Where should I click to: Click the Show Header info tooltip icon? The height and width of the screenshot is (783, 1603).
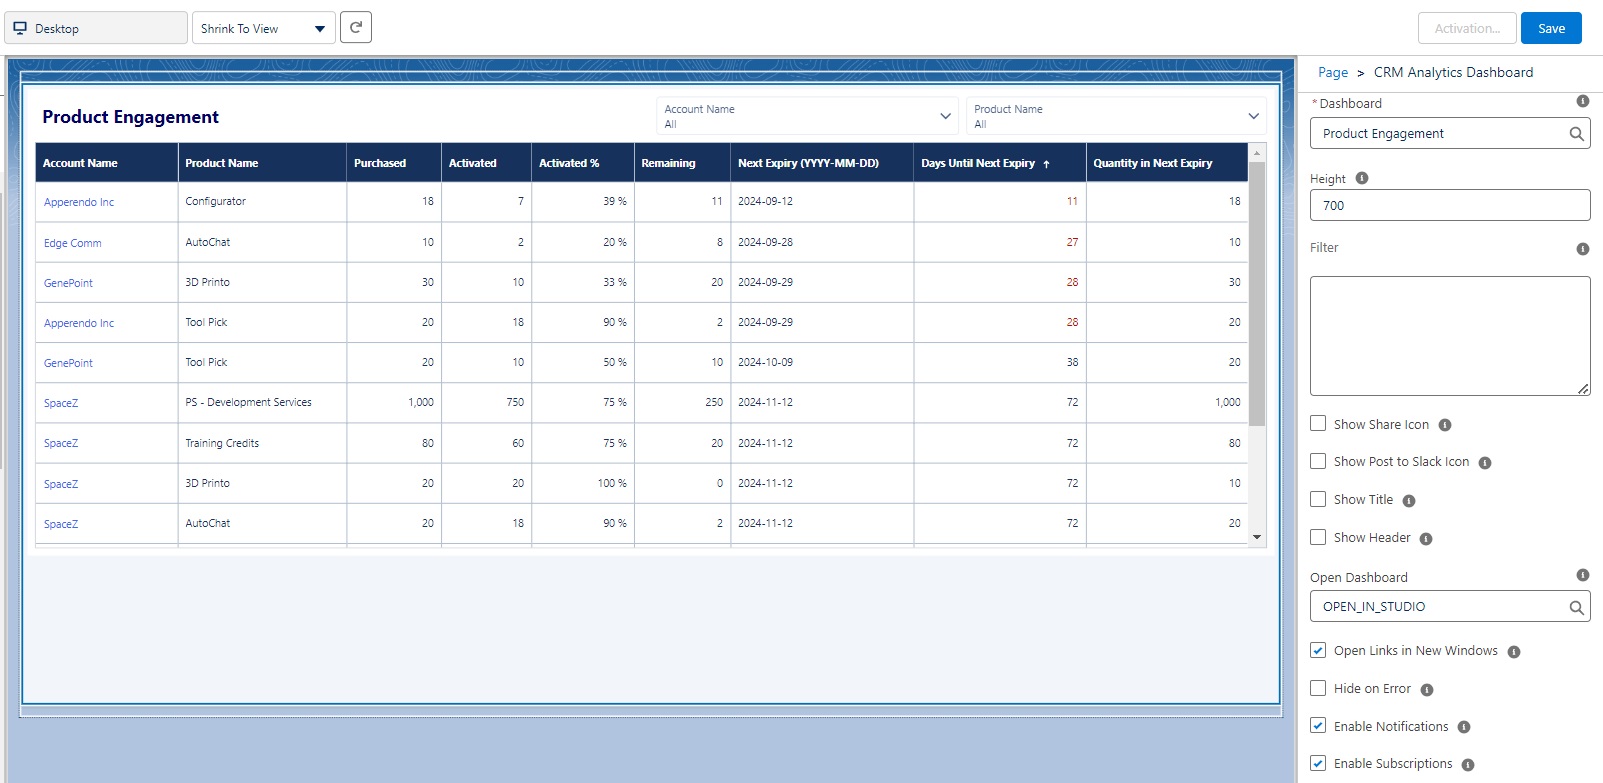[x=1425, y=539]
